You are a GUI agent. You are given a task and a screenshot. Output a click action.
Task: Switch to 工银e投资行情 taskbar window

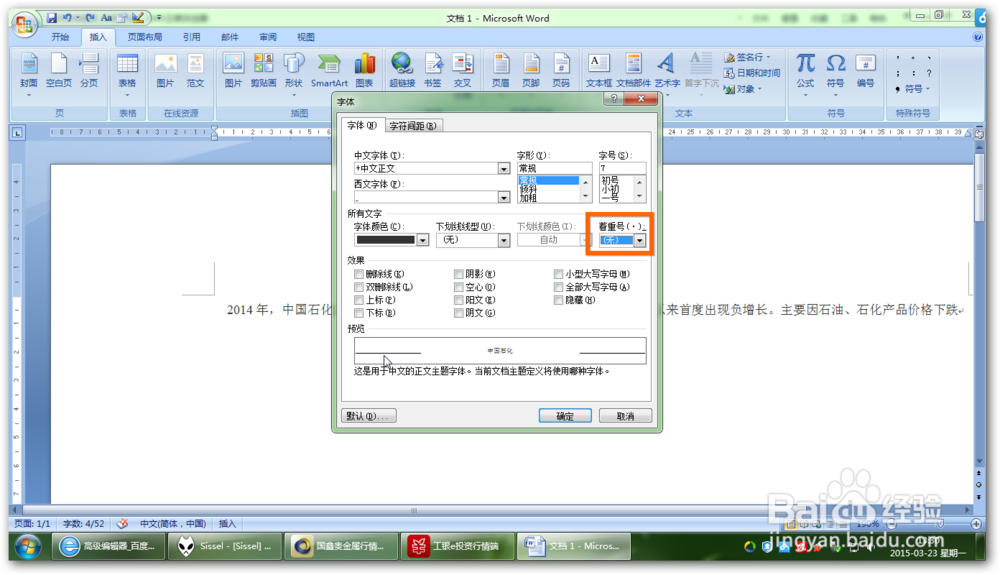[x=457, y=546]
